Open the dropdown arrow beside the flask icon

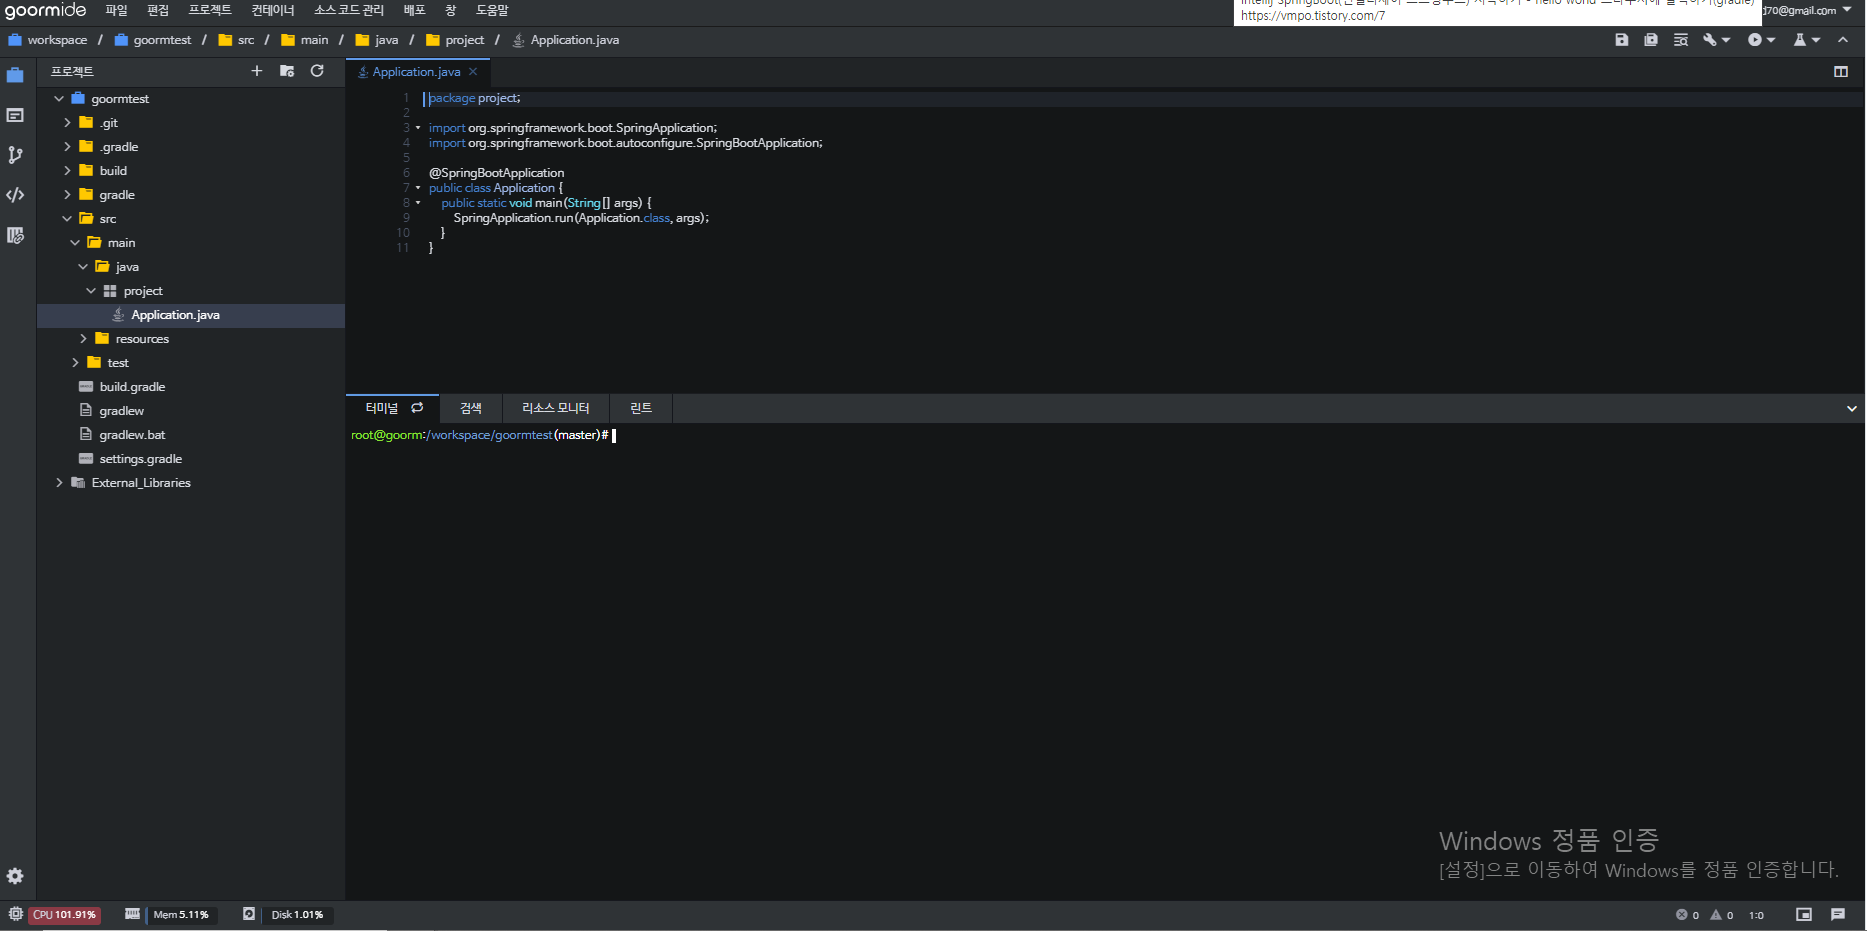pos(1816,40)
